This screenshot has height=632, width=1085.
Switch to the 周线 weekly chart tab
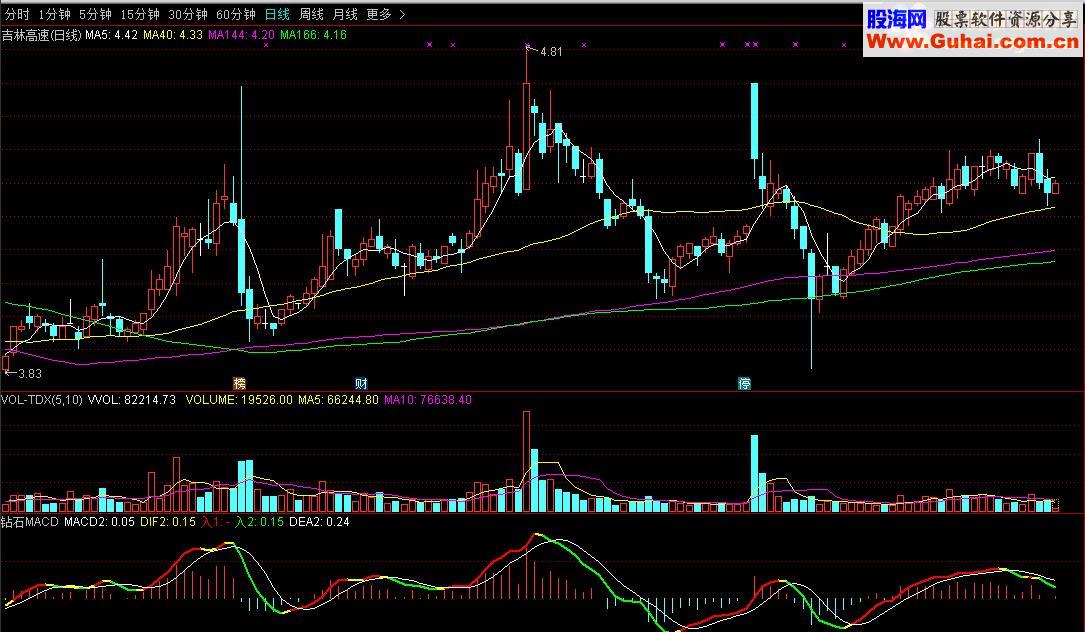311,14
